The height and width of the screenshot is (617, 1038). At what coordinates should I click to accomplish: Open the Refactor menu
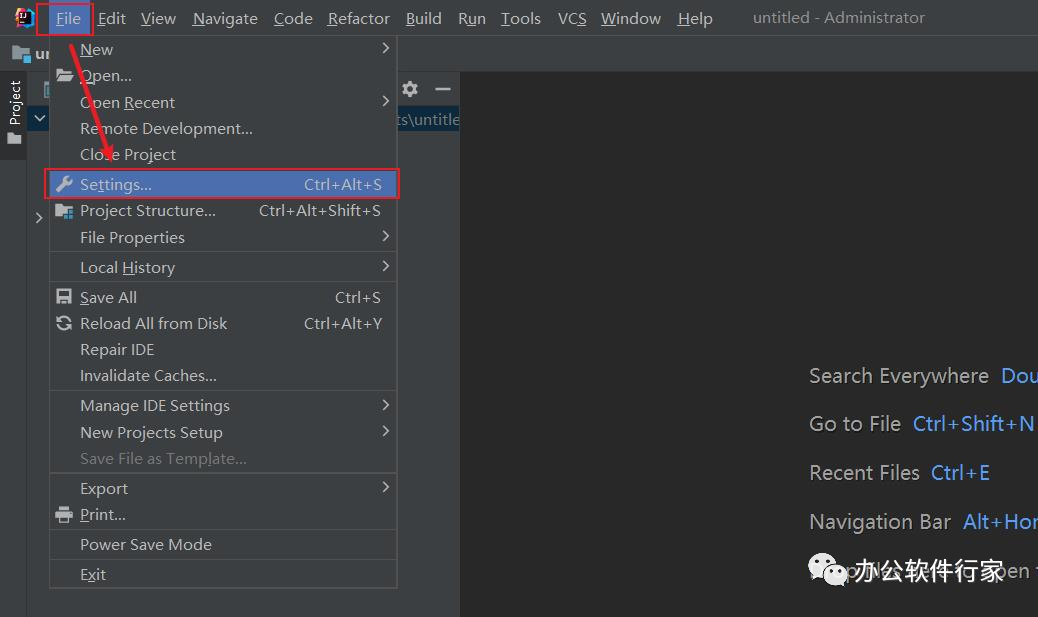358,19
